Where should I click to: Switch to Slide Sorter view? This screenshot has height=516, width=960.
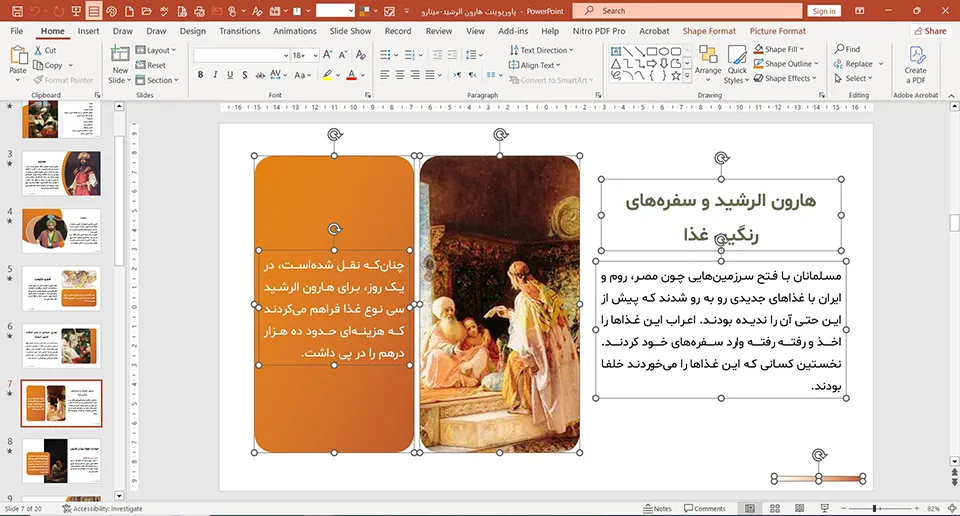pyautogui.click(x=774, y=509)
